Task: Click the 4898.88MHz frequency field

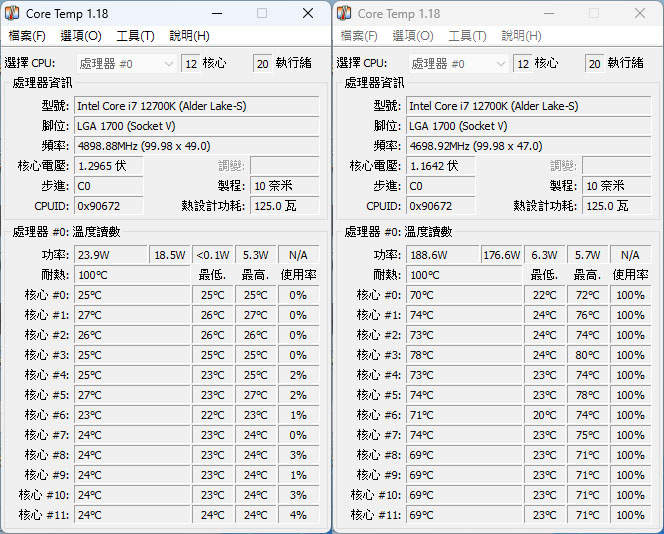Action: pos(196,146)
